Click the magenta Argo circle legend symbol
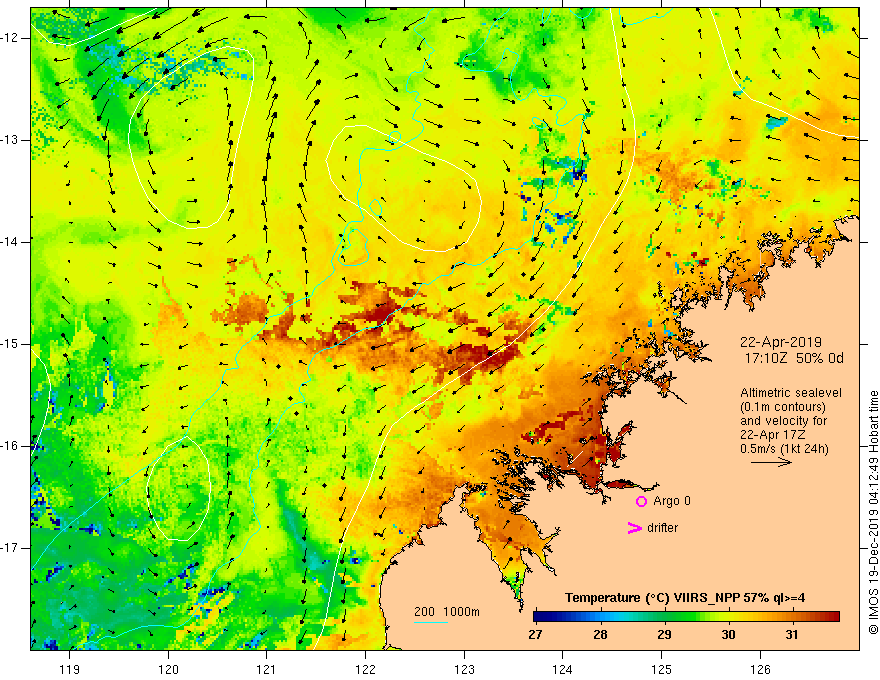Viewport: 880px width, 680px height. [x=641, y=502]
